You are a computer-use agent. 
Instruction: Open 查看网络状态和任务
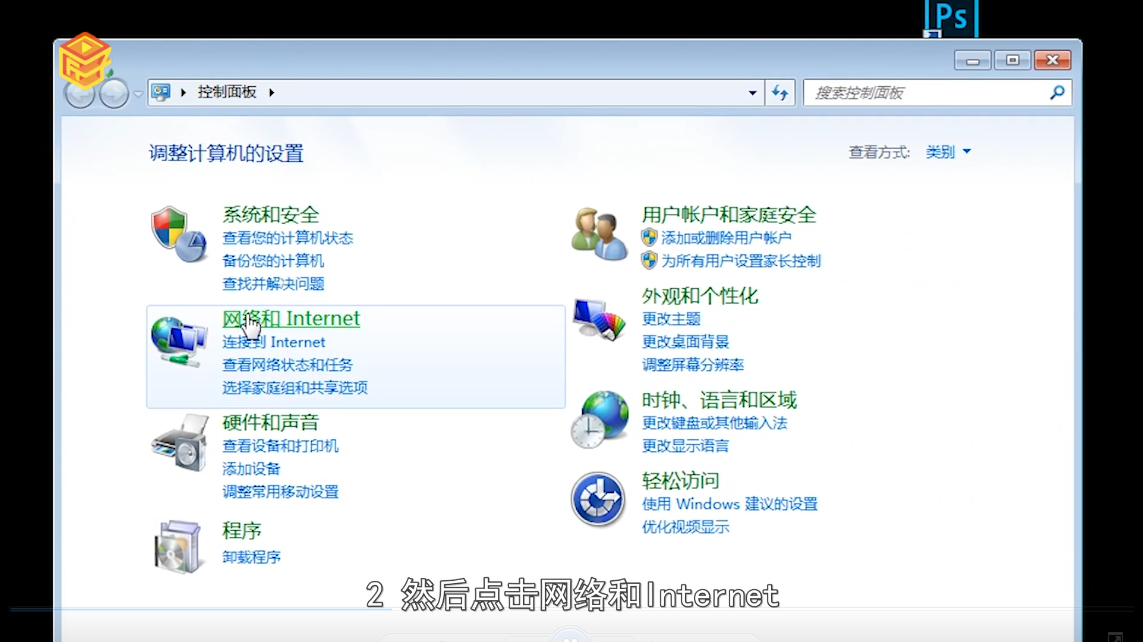289,364
